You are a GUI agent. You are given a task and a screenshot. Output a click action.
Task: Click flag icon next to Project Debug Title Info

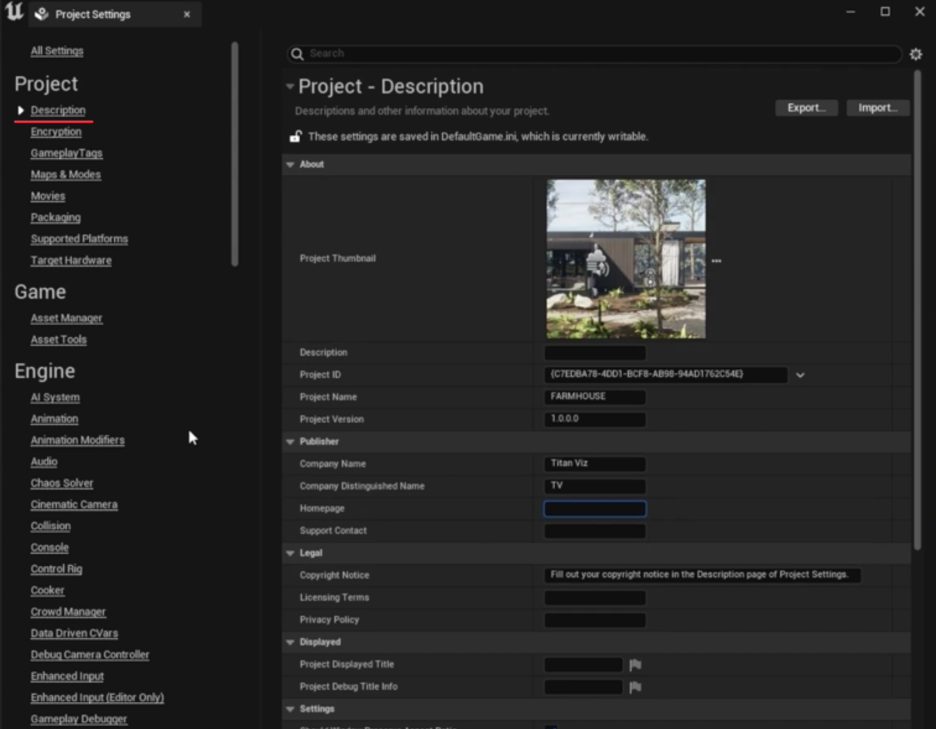tap(635, 687)
